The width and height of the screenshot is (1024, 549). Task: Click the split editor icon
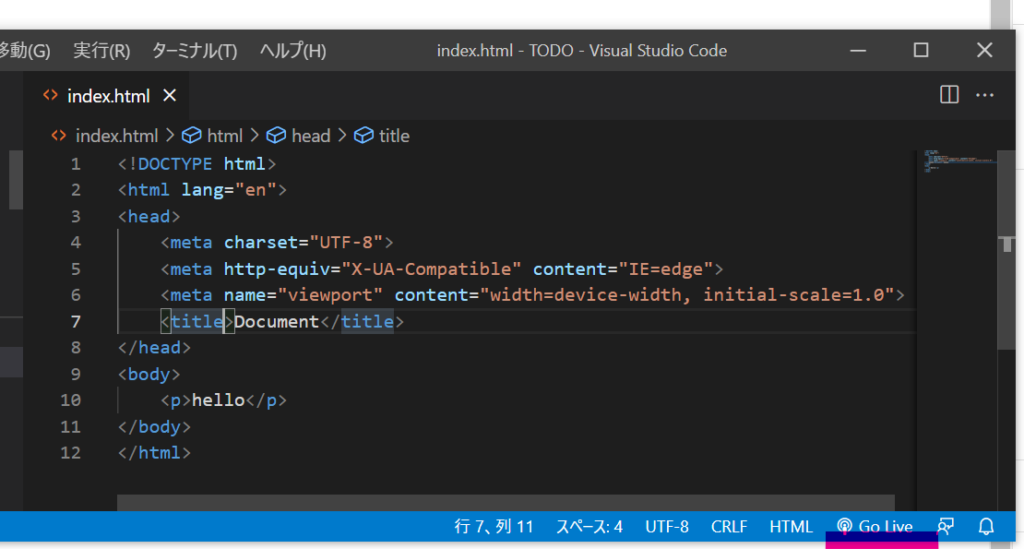coord(949,95)
